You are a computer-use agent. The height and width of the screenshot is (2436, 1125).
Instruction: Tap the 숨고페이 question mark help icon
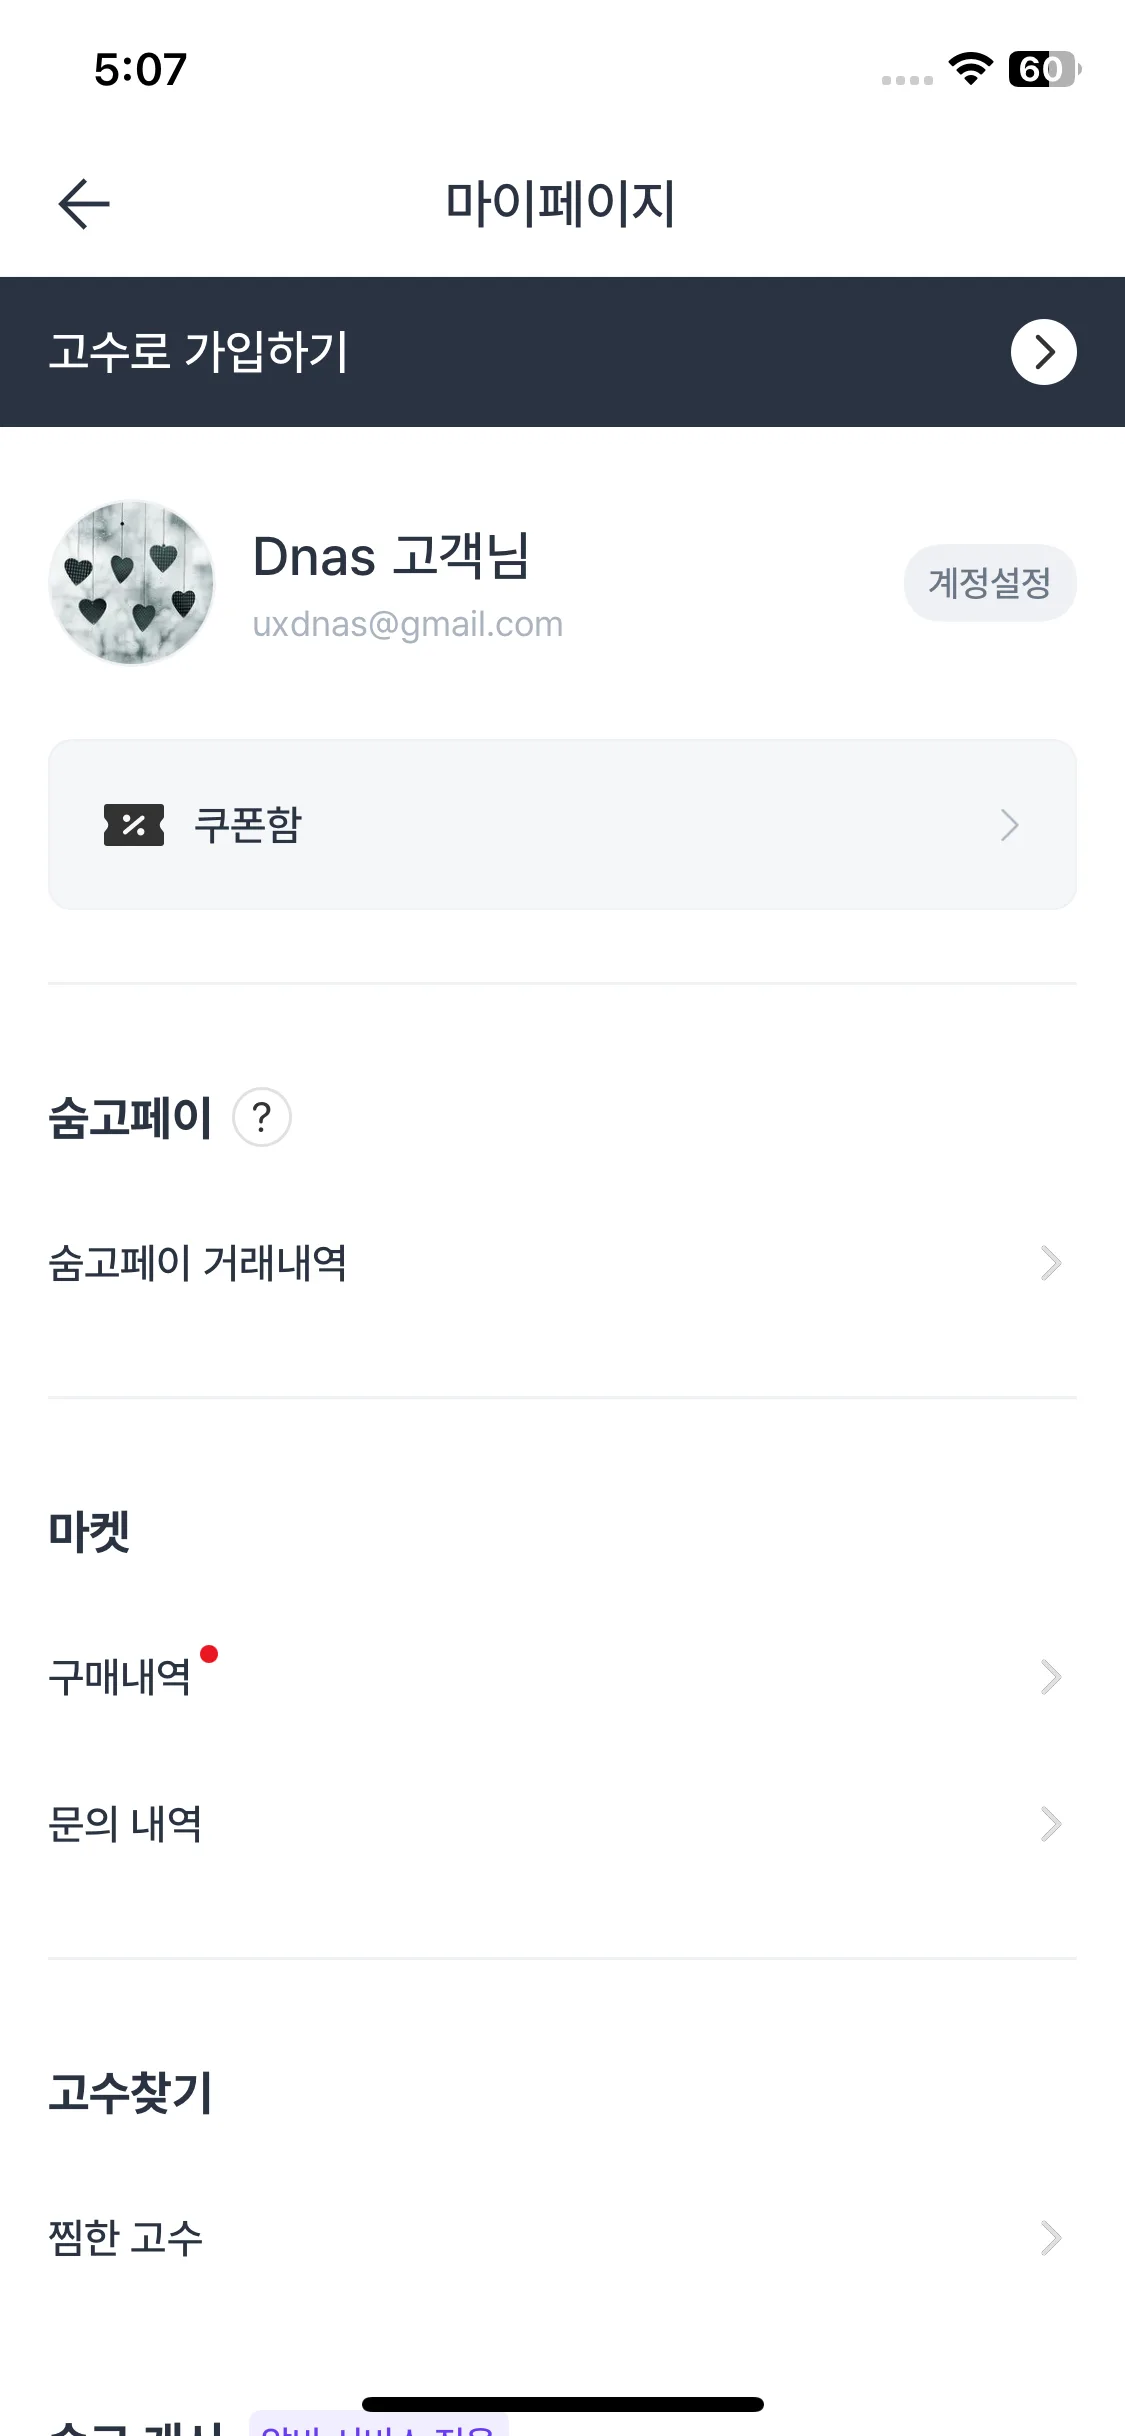[x=262, y=1117]
